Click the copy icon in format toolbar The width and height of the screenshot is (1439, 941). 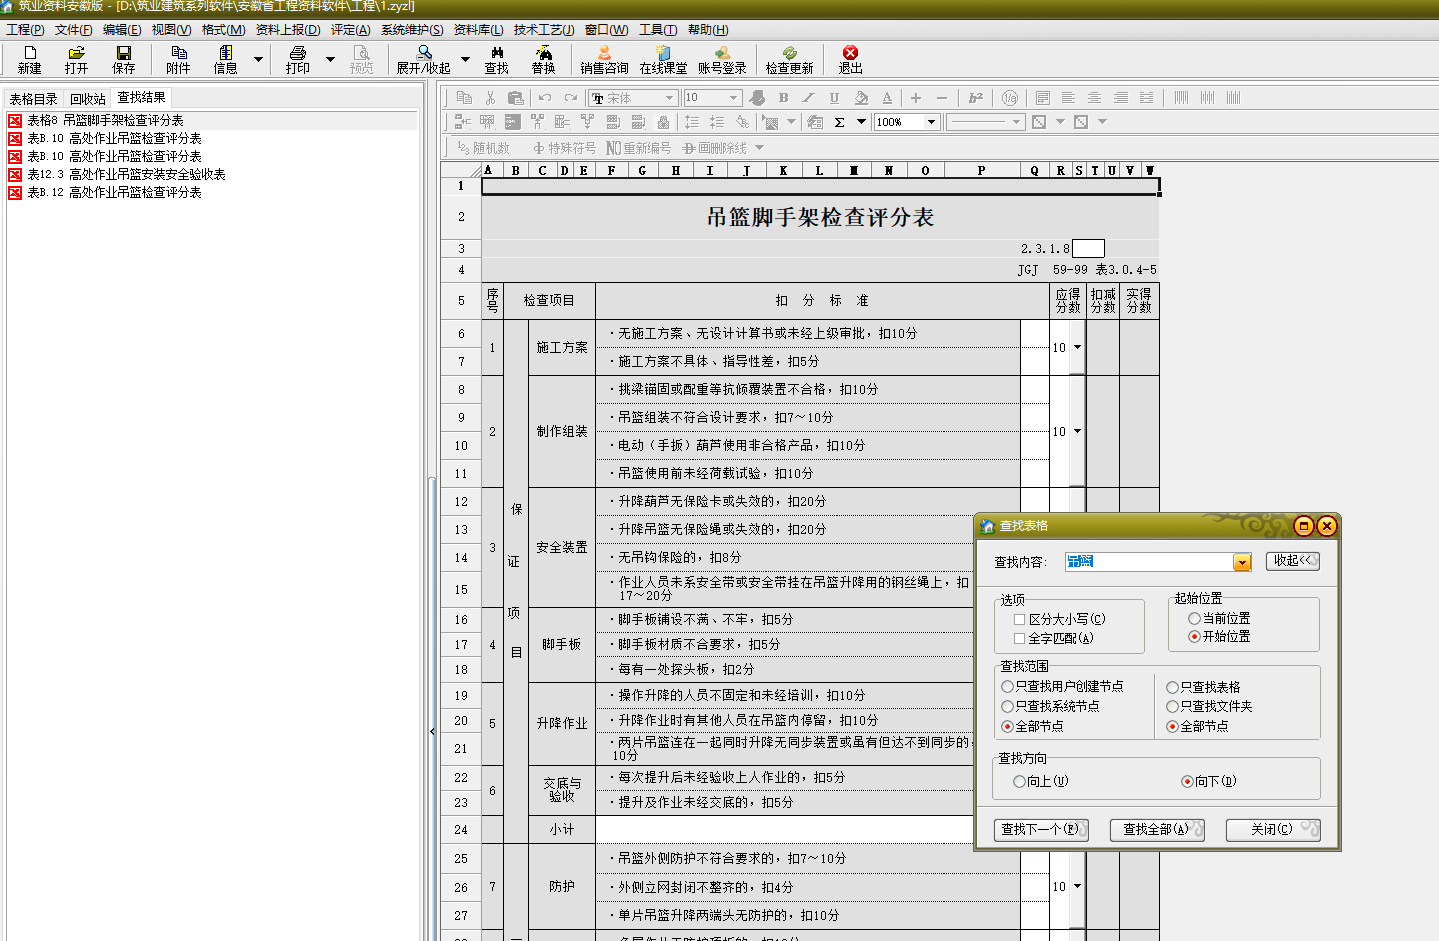pos(464,97)
